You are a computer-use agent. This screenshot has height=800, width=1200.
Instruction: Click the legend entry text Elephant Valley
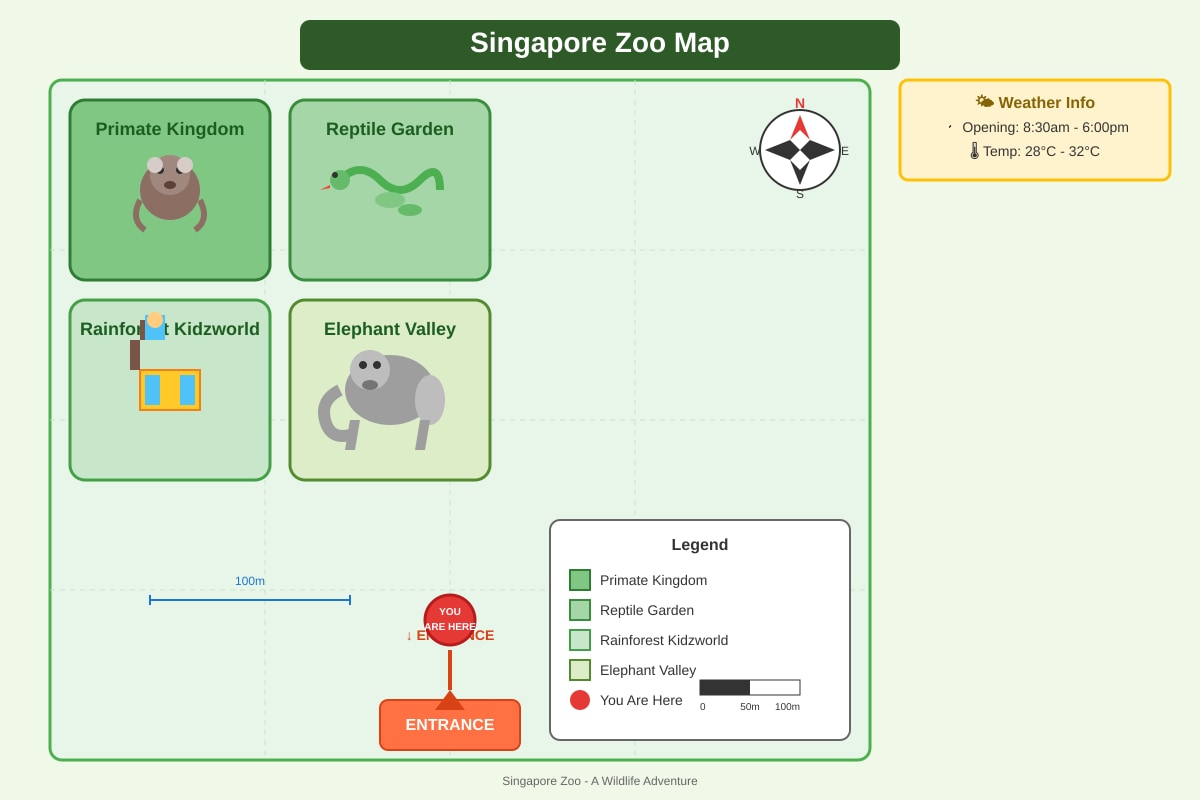coord(648,670)
